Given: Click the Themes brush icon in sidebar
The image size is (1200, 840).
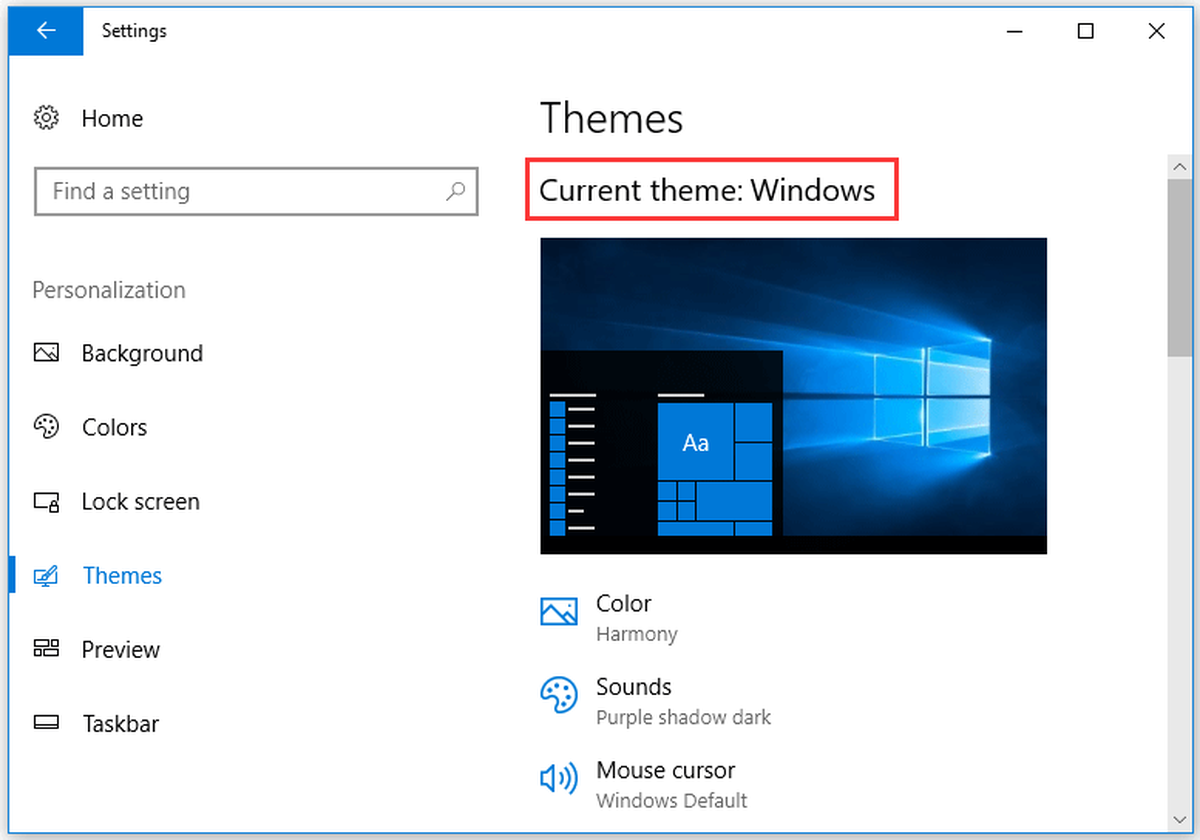Looking at the screenshot, I should pos(46,576).
